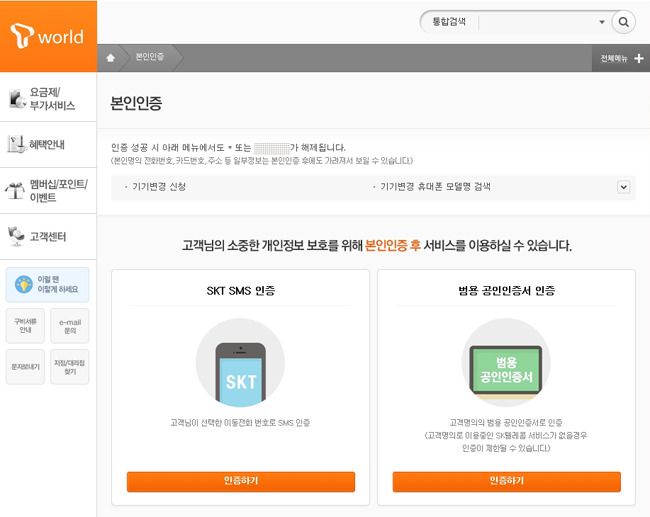Open 구비서류 안내 quick link

point(25,325)
